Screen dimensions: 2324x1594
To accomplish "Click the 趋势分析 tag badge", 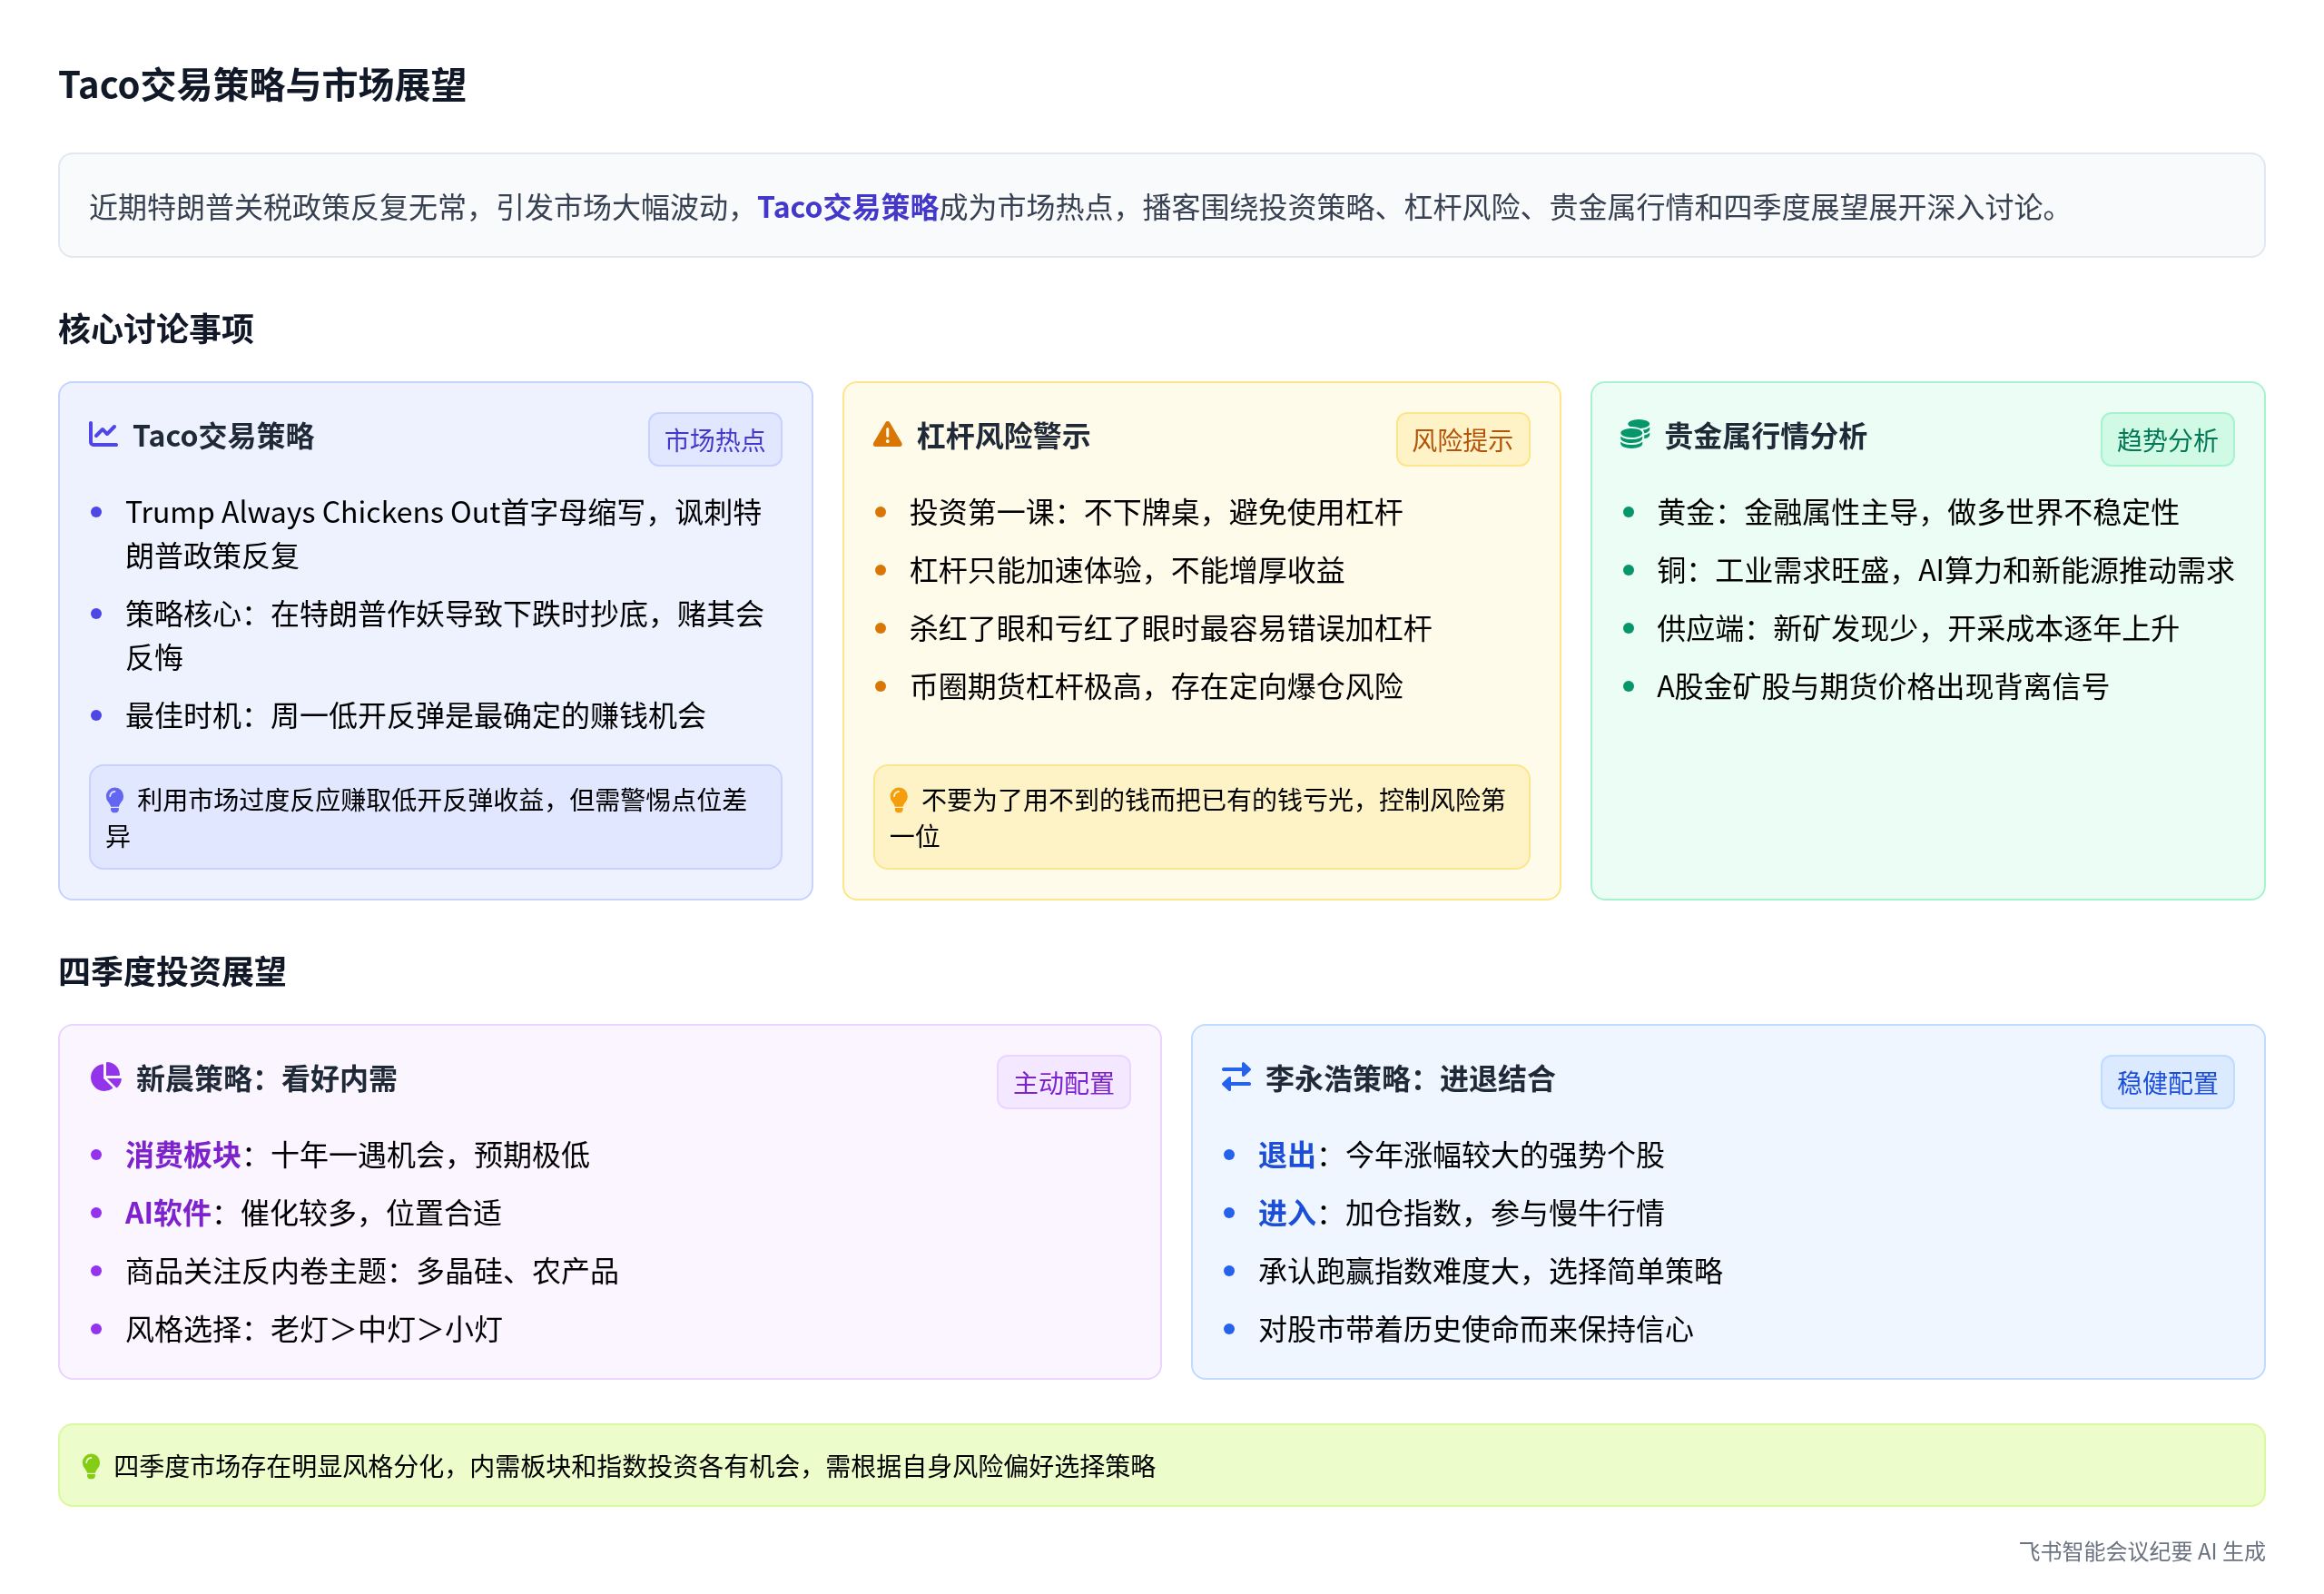I will pos(2166,440).
